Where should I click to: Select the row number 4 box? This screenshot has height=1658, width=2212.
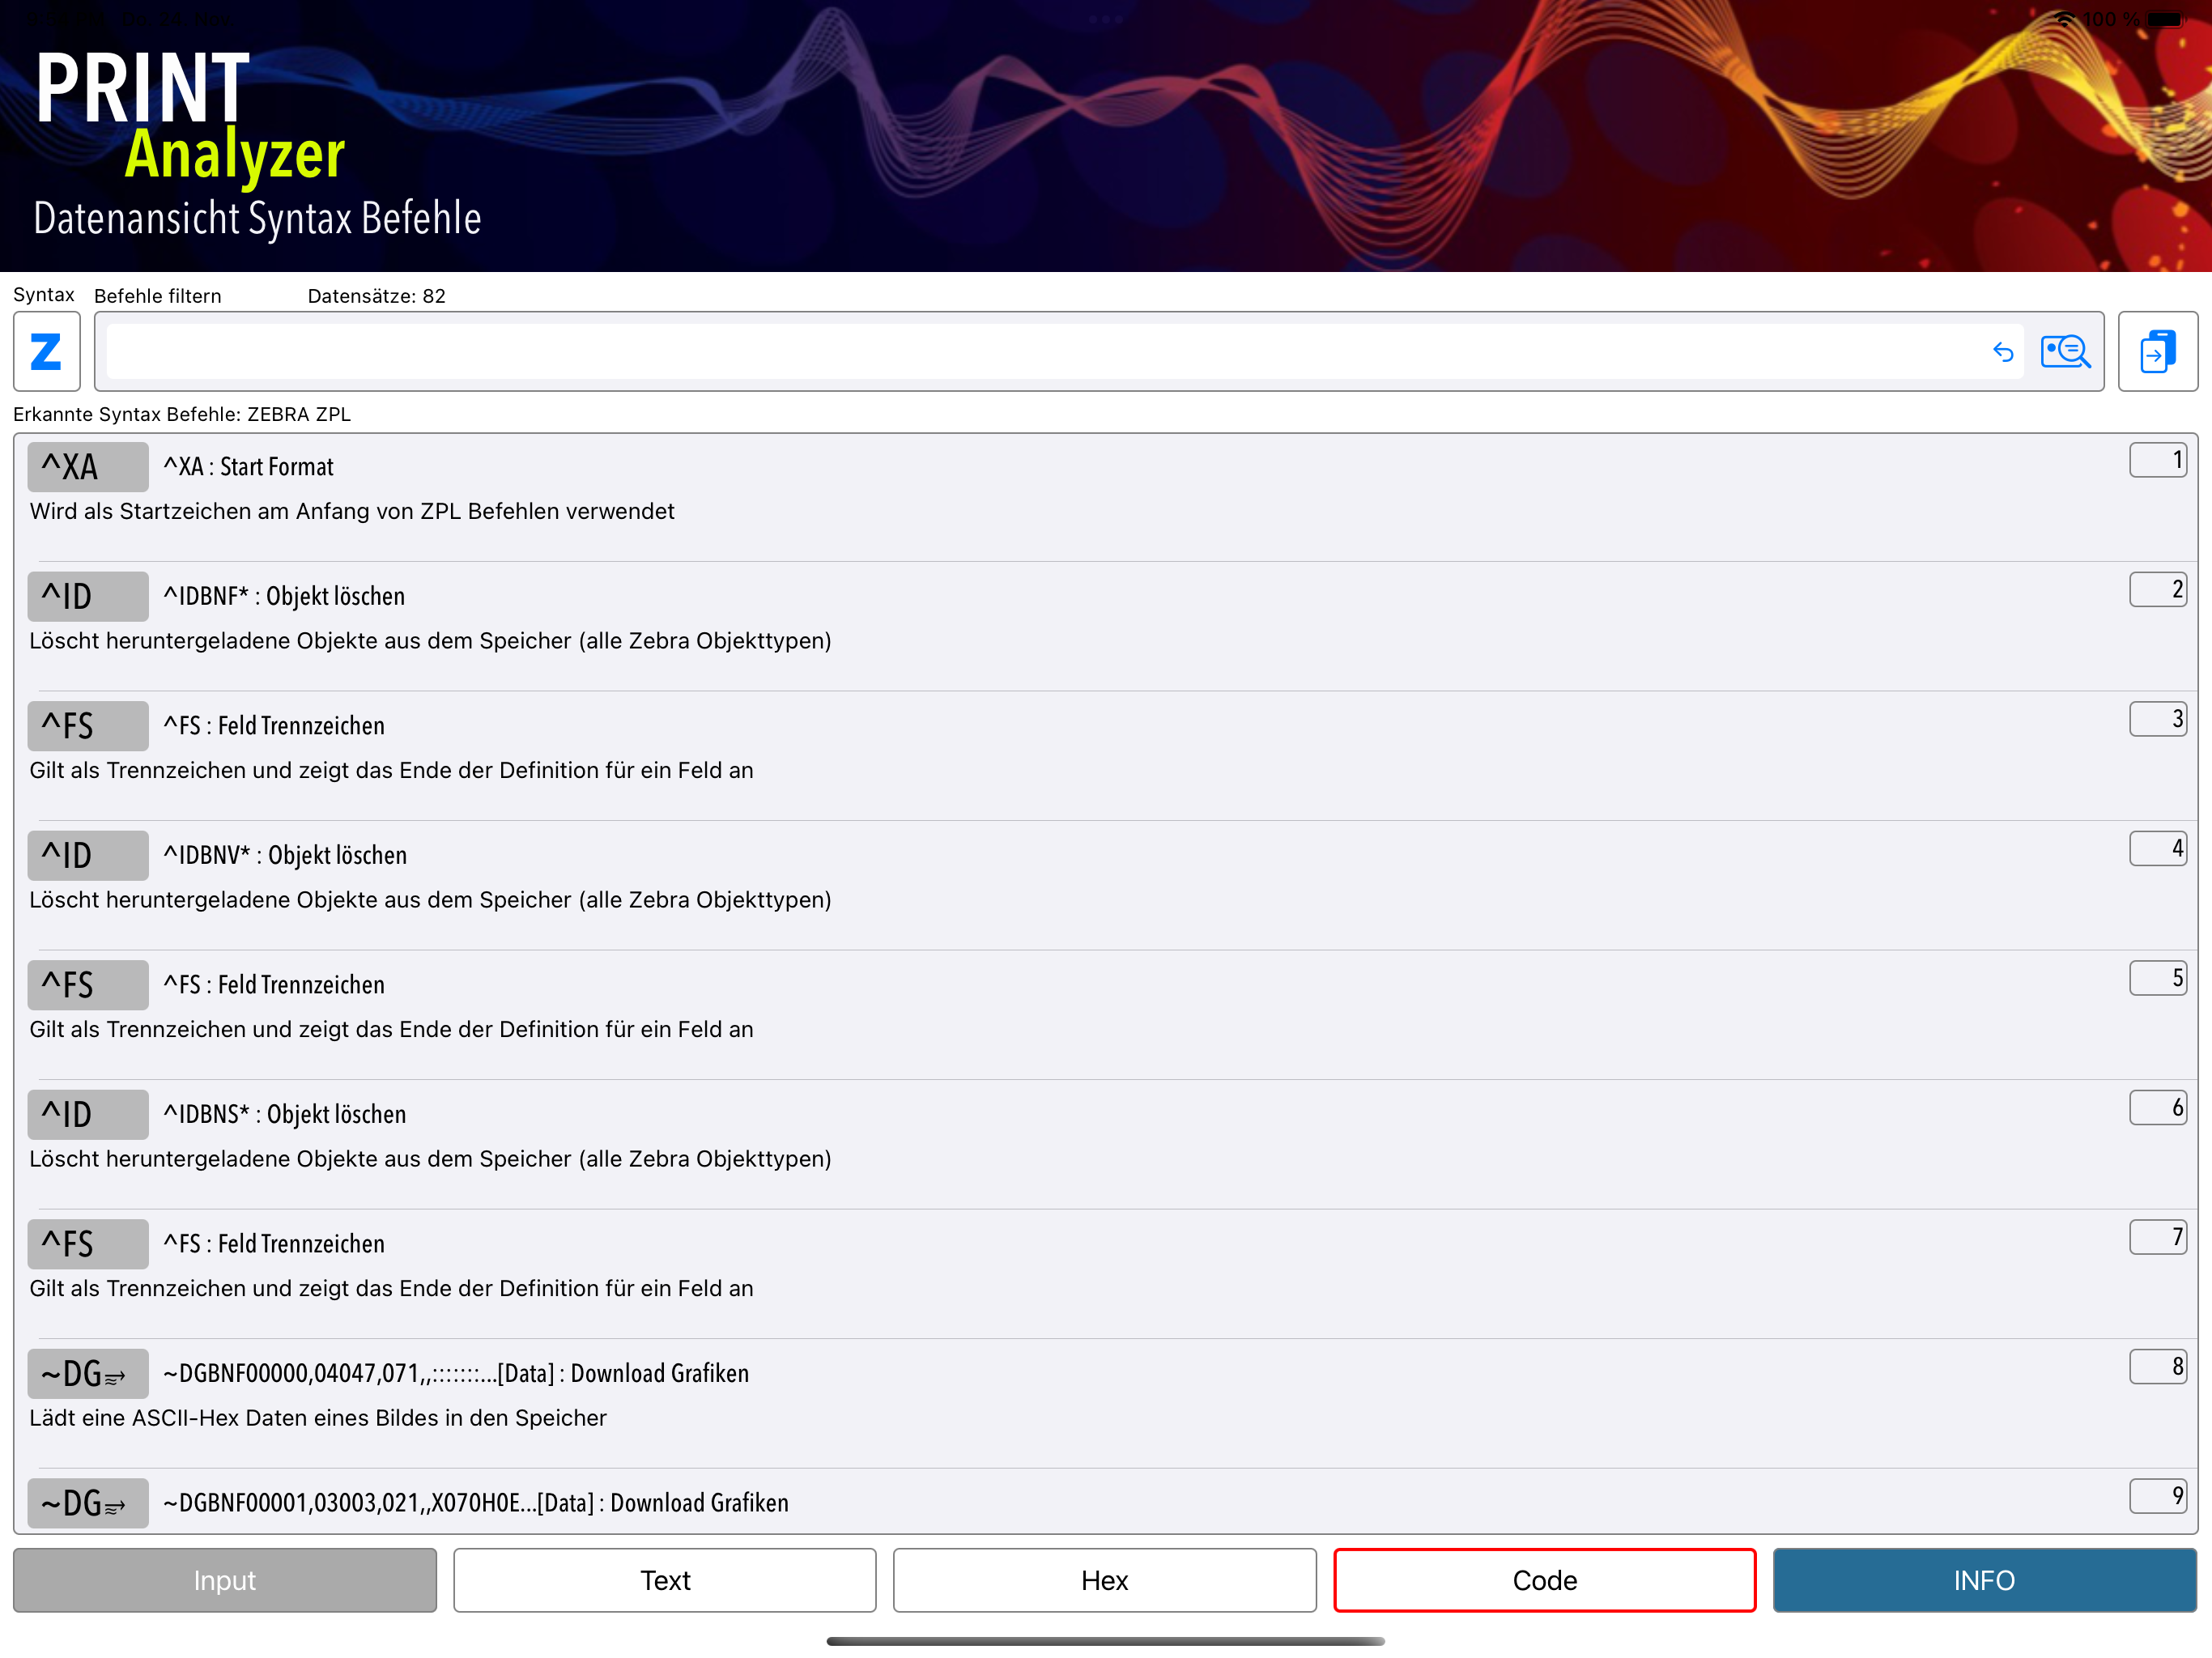[x=2157, y=848]
